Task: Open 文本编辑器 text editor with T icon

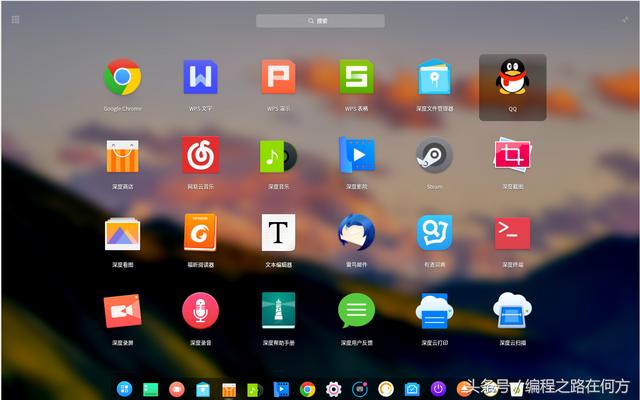Action: 278,232
